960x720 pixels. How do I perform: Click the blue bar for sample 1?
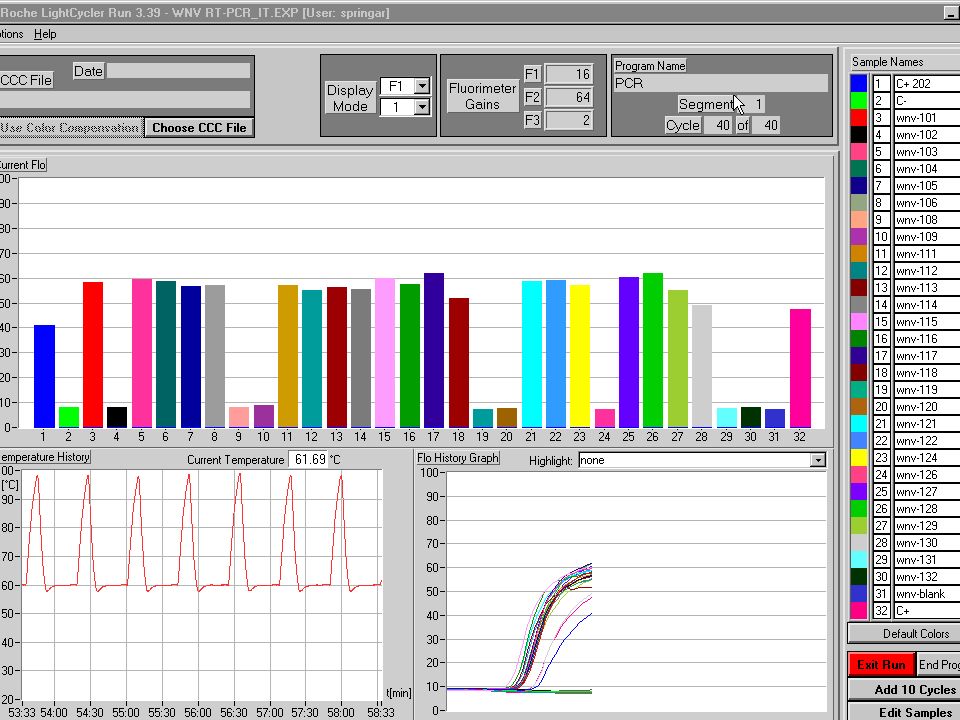coord(44,376)
